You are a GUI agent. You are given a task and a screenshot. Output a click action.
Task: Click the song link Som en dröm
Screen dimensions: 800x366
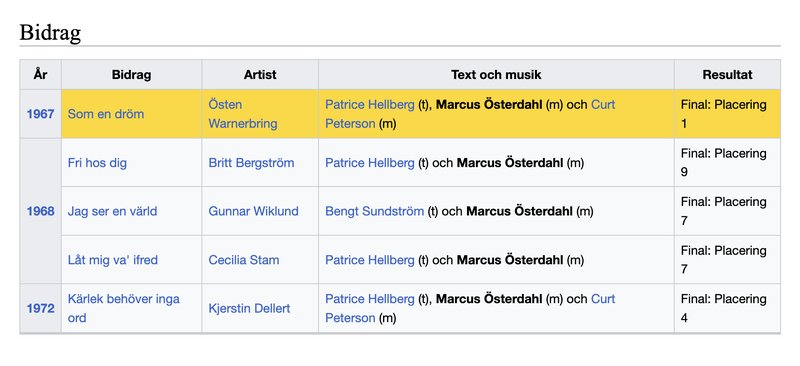(106, 114)
